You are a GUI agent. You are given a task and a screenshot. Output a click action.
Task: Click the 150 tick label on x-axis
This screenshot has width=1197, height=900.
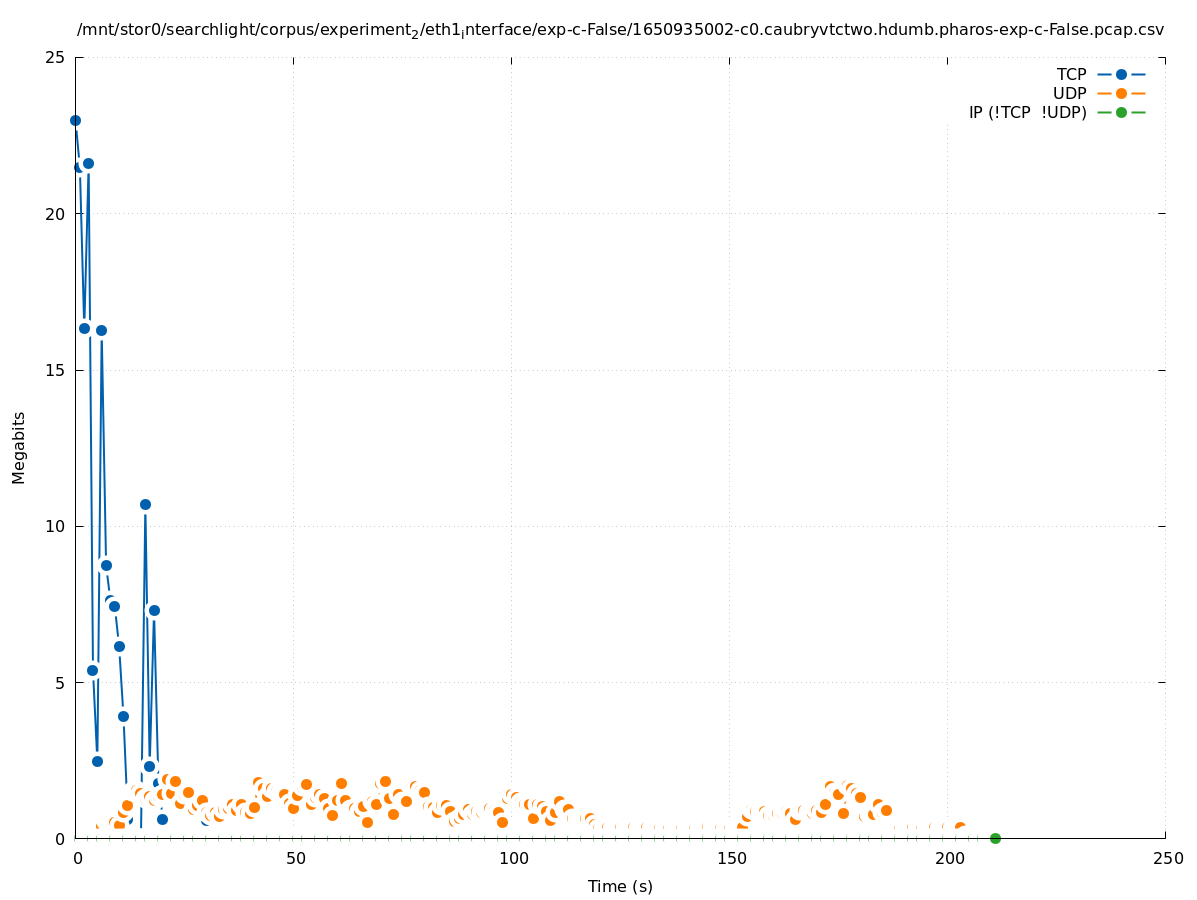730,859
